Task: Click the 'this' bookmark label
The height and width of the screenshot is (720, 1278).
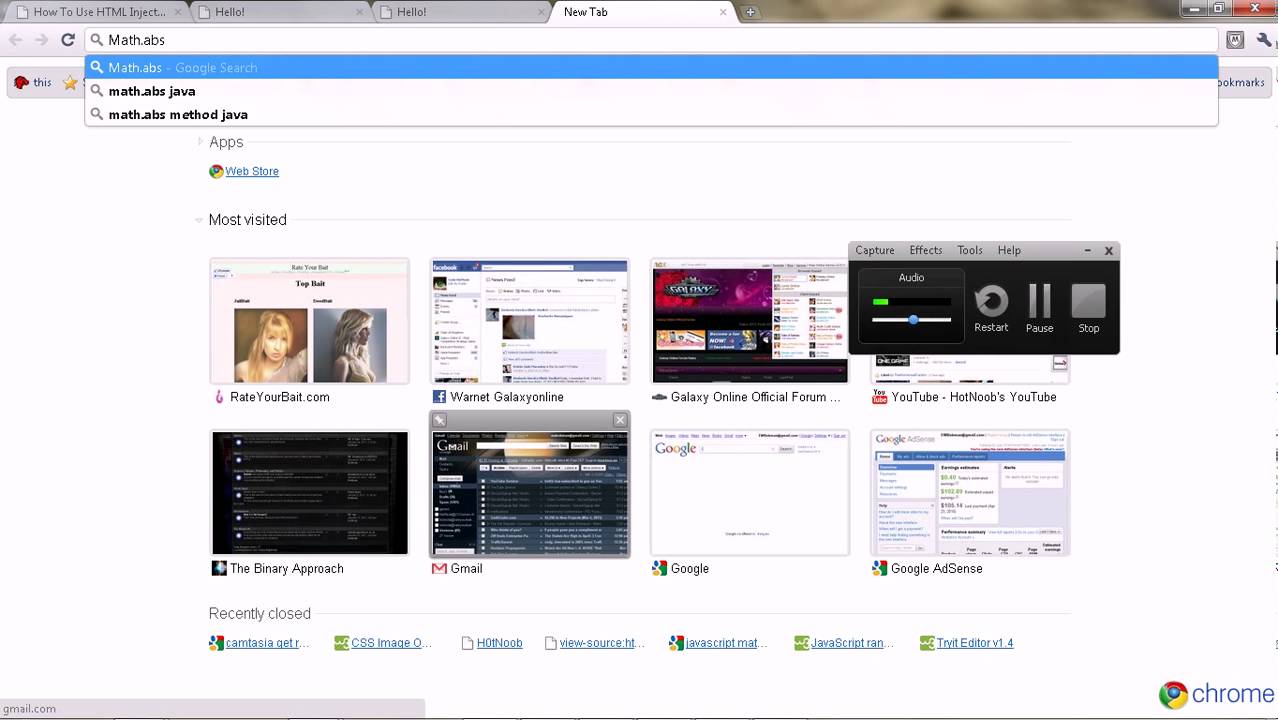Action: 42,83
